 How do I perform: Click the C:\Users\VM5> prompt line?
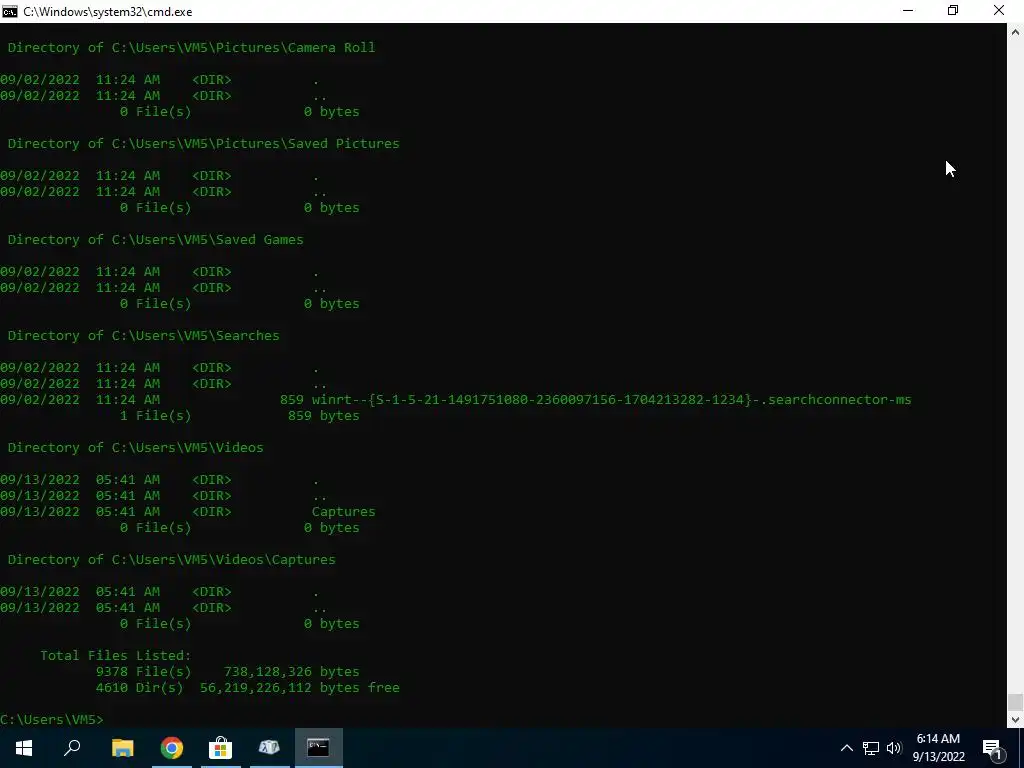(52, 719)
